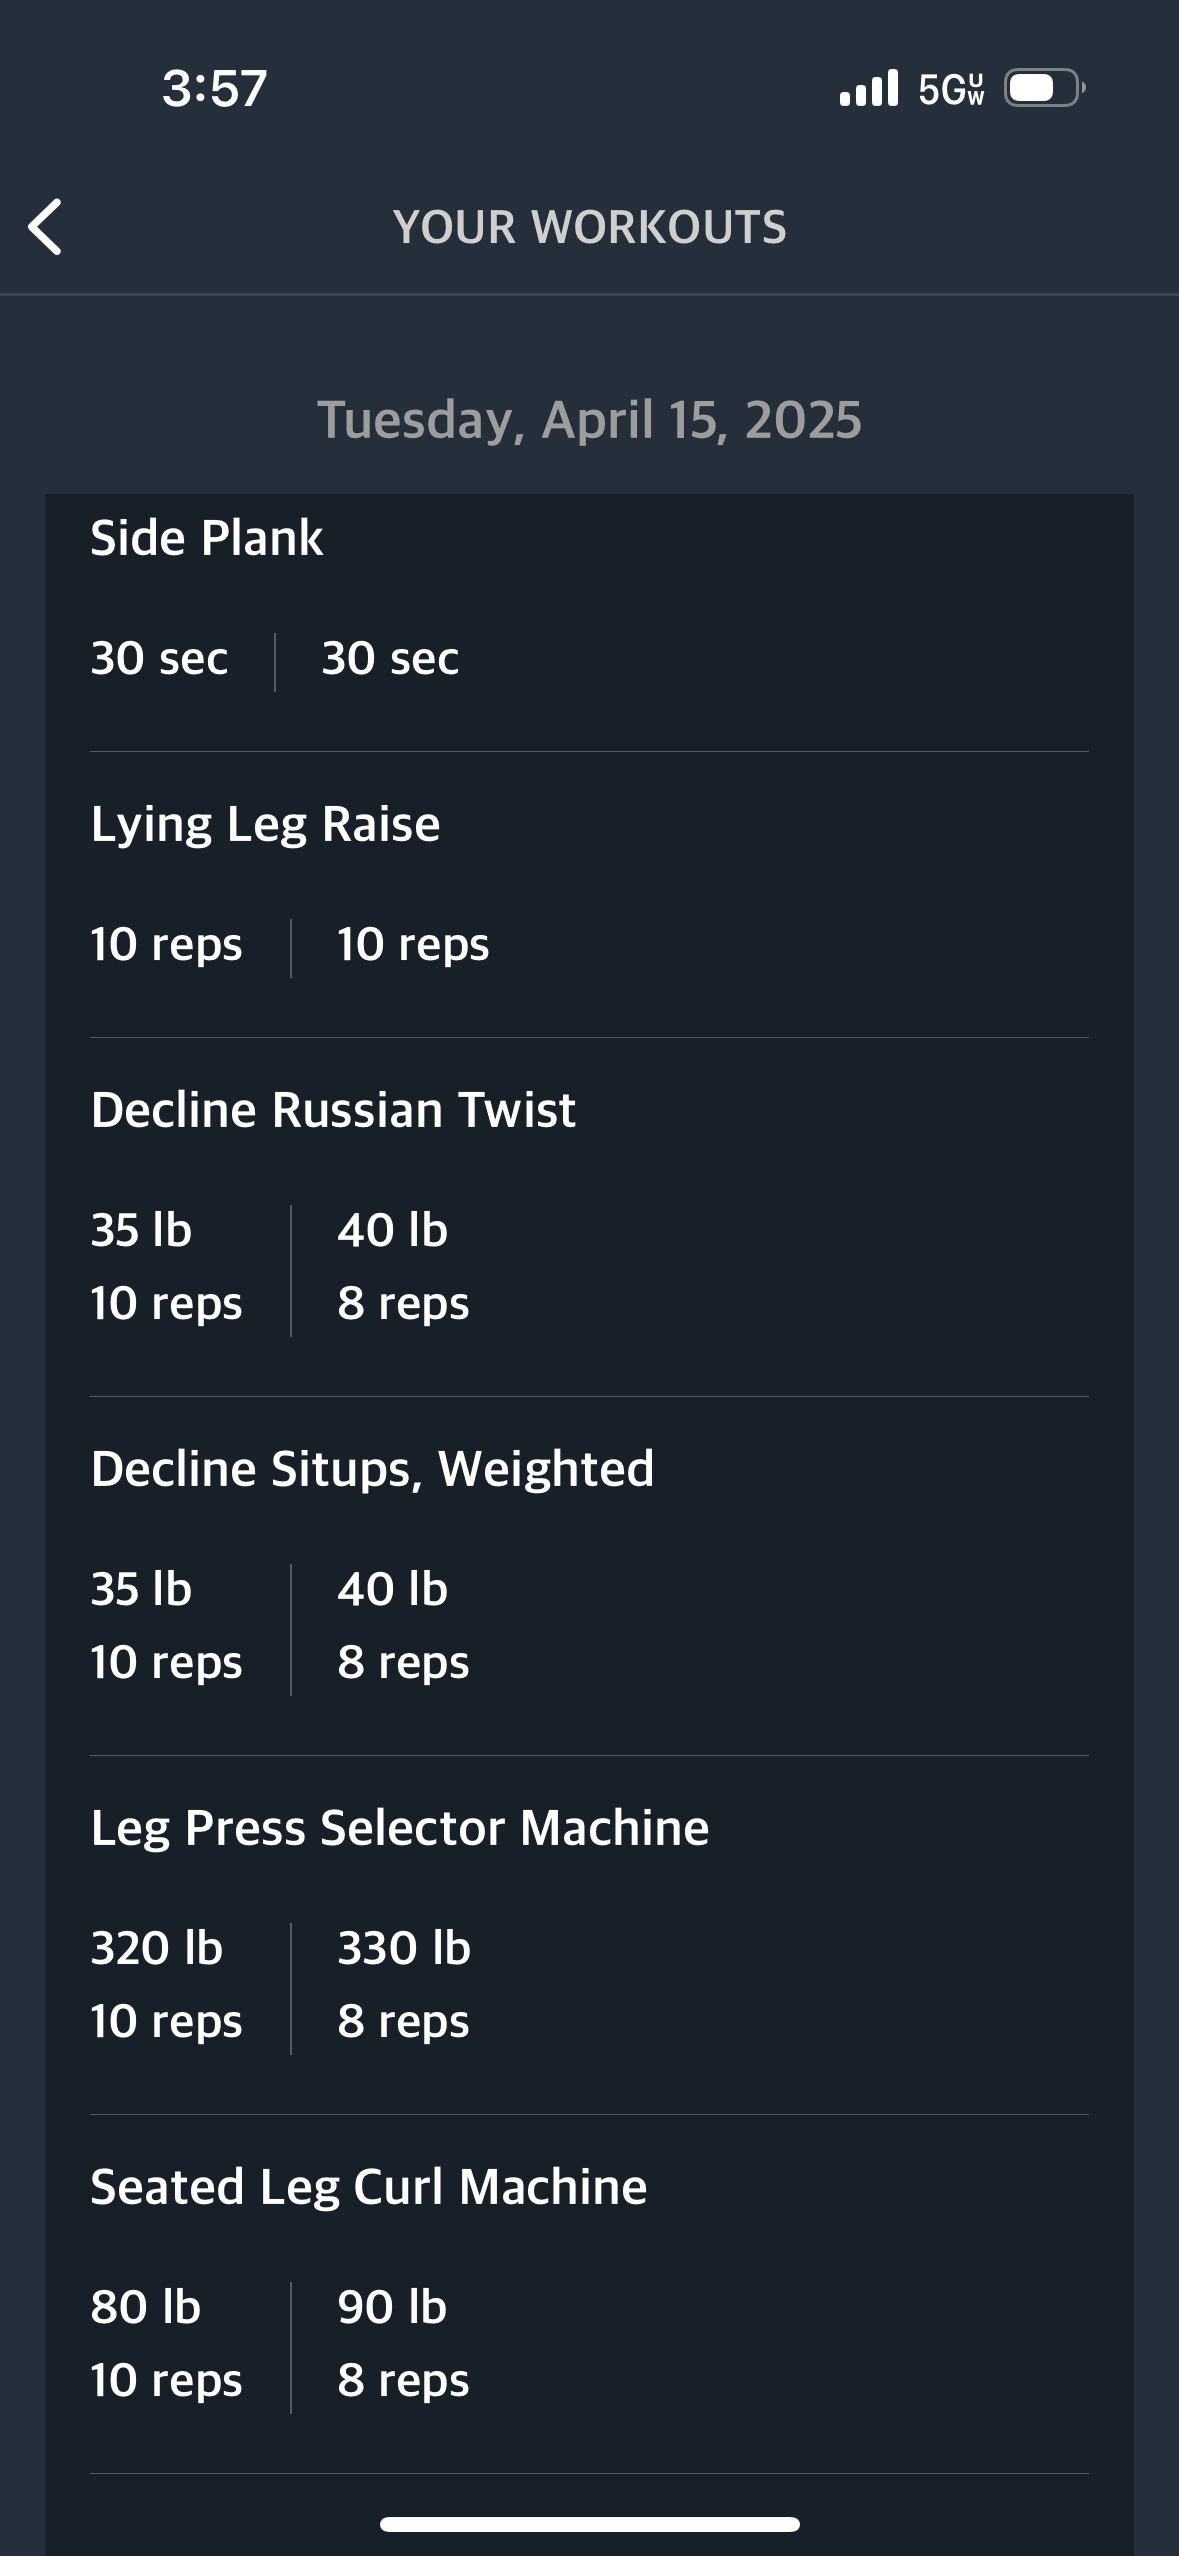Tap the cellular signal bars icon
The image size is (1179, 2556).
click(869, 88)
